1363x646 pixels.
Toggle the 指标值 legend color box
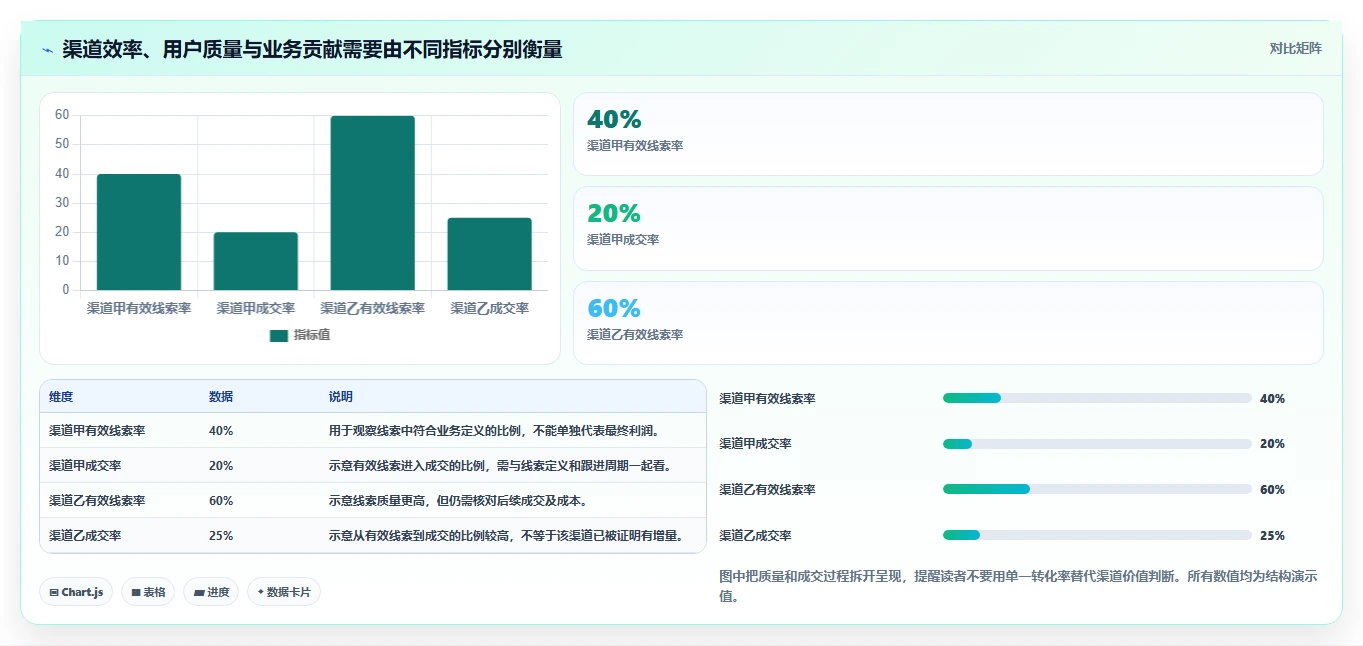click(x=279, y=335)
